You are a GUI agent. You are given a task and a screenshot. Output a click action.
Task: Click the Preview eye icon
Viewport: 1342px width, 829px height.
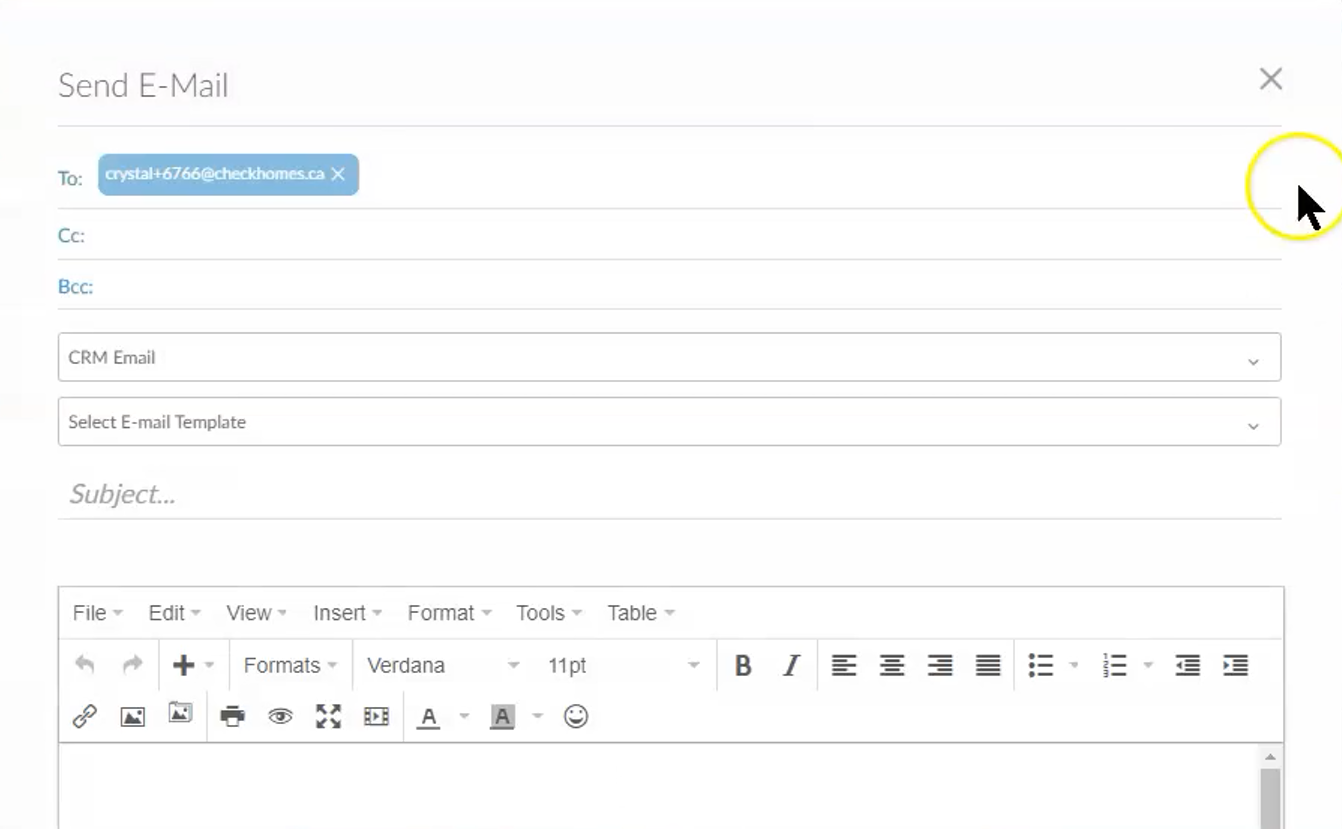point(280,716)
